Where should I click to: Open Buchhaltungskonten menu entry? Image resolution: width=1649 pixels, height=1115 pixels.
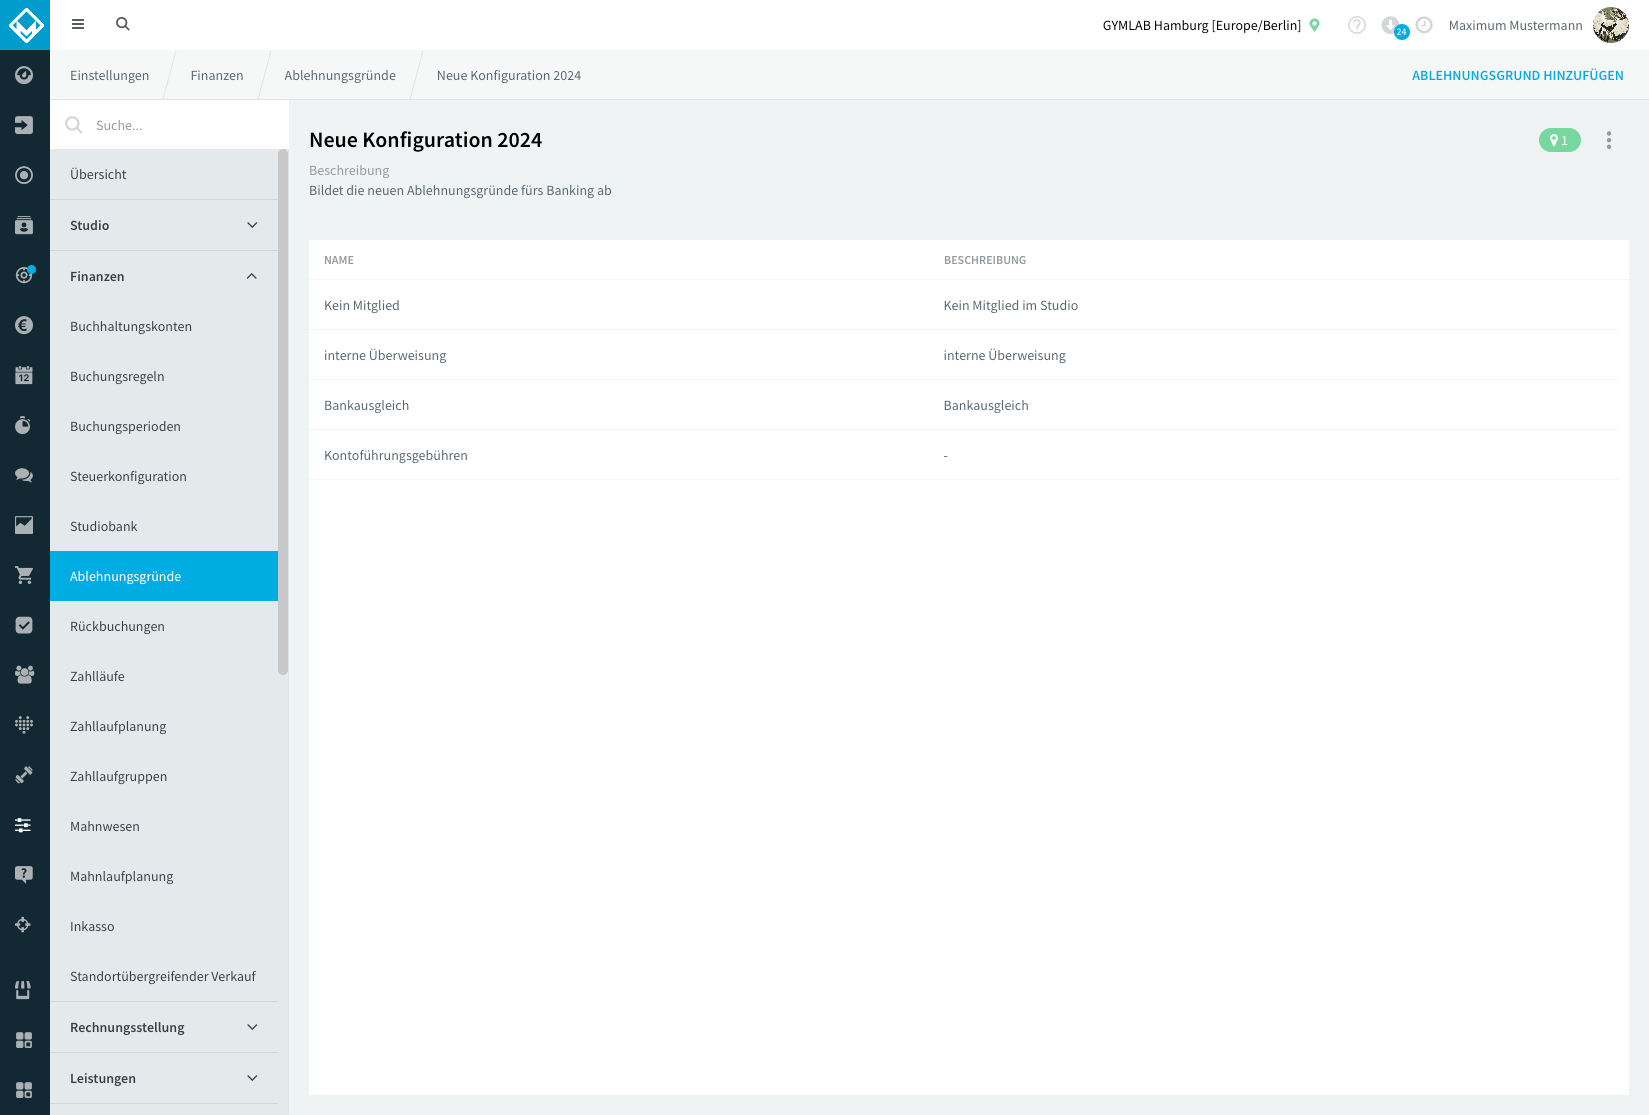164,326
